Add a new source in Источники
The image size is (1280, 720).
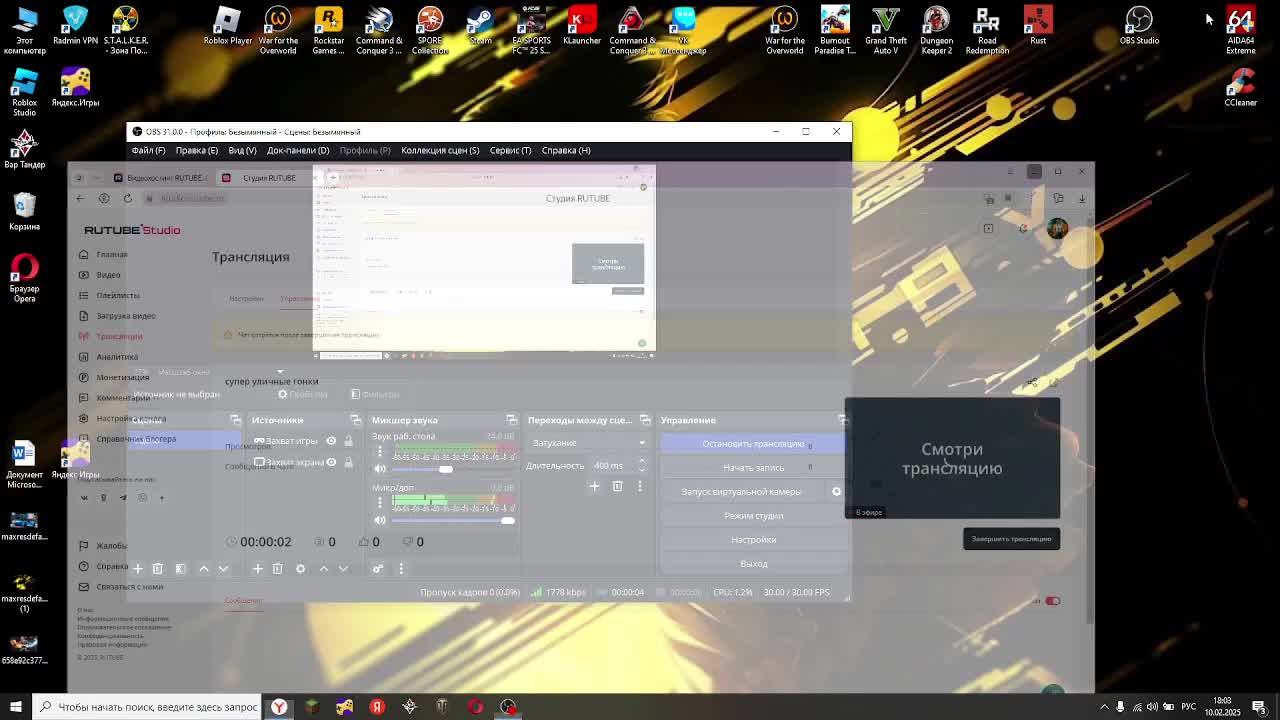257,568
